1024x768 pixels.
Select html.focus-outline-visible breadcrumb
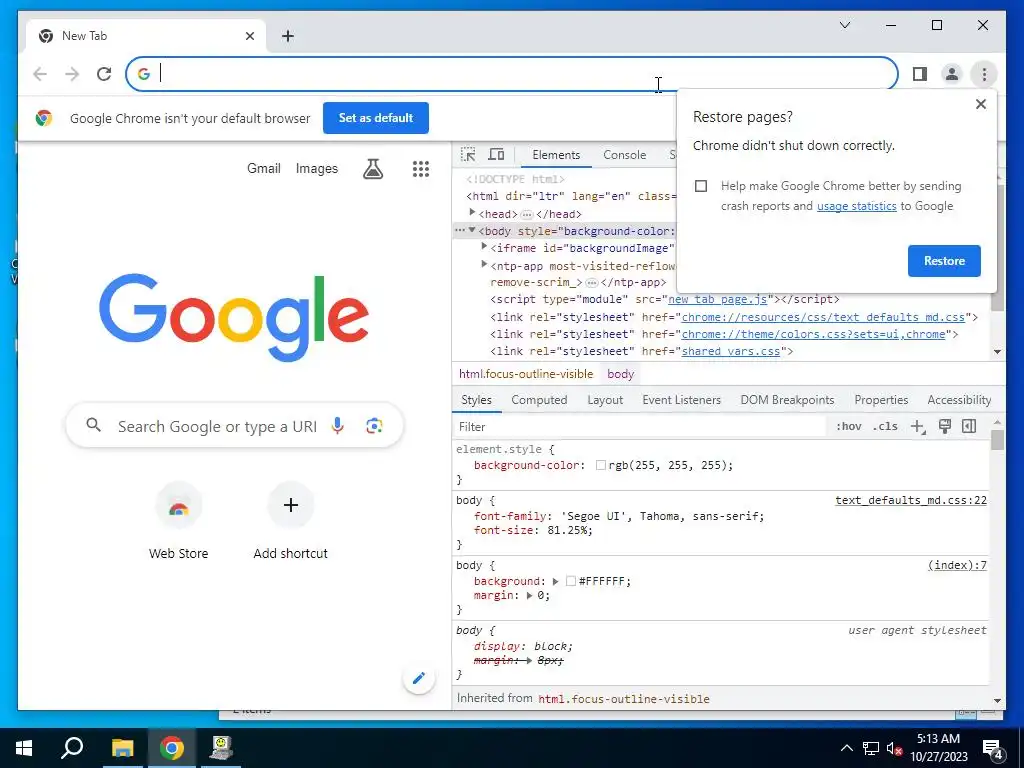(526, 374)
